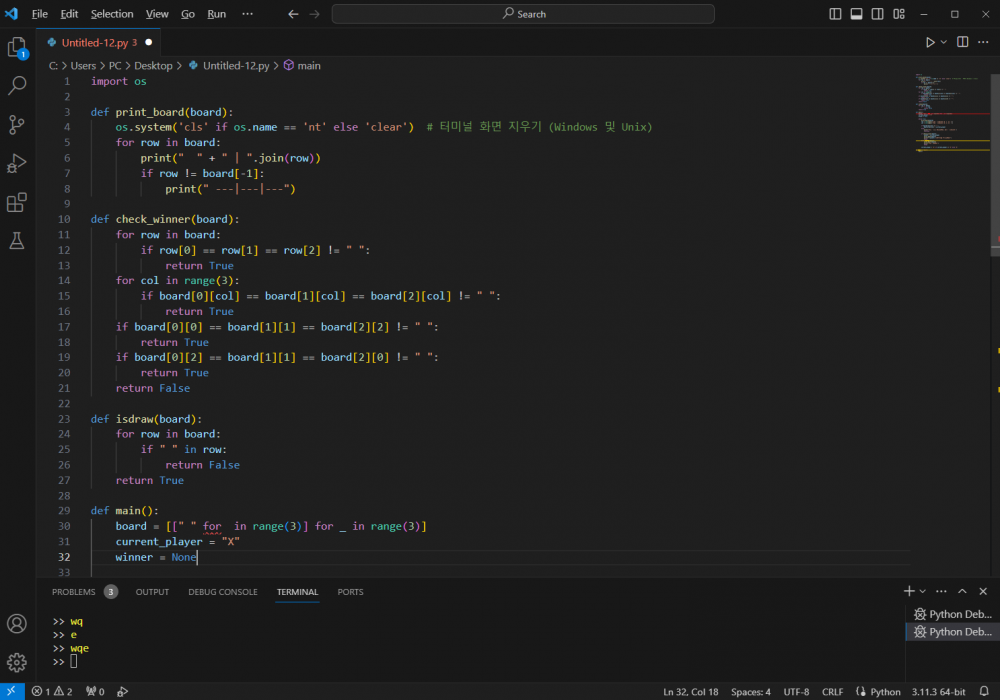Viewport: 1000px width, 700px height.
Task: Select the first Python Debug terminal entry
Action: 953,614
